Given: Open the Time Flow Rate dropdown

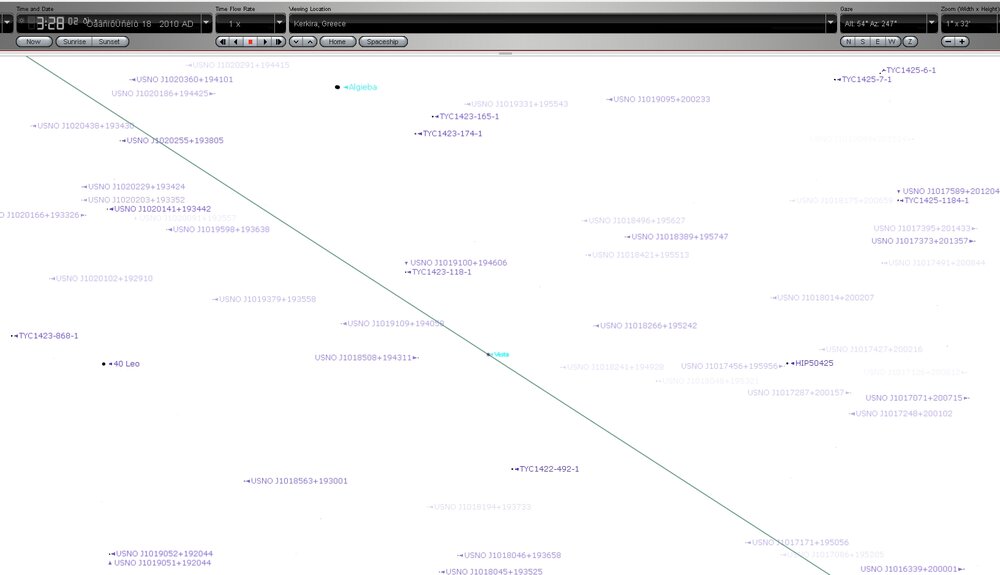Looking at the screenshot, I should (x=279, y=22).
